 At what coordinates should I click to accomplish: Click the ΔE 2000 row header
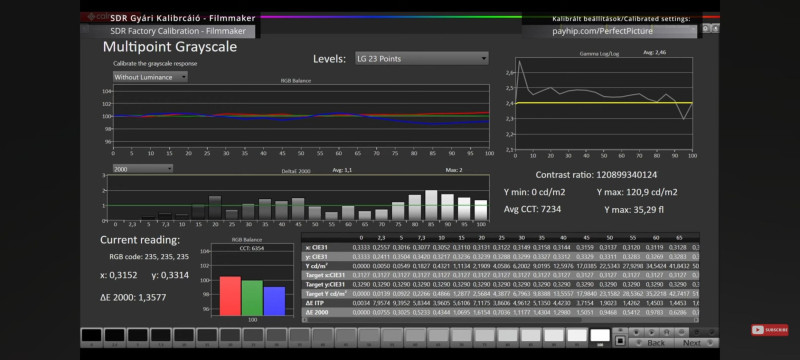click(x=317, y=312)
